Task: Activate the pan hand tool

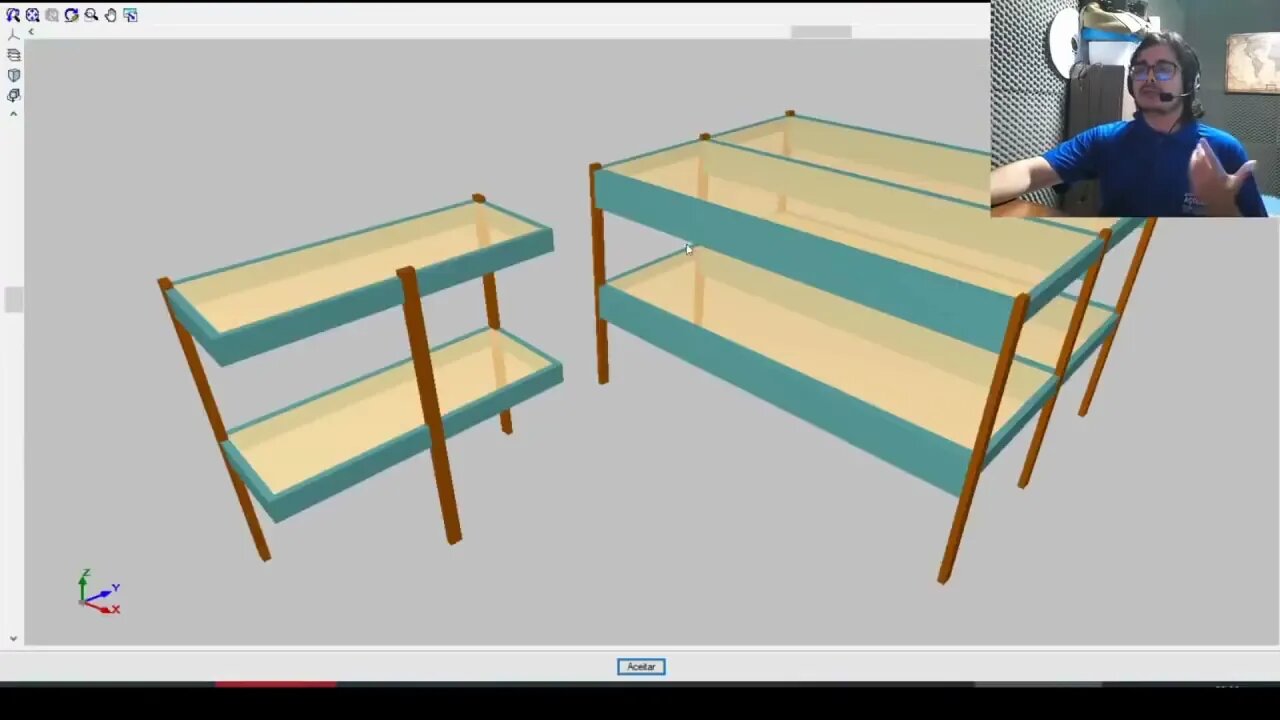Action: (110, 15)
